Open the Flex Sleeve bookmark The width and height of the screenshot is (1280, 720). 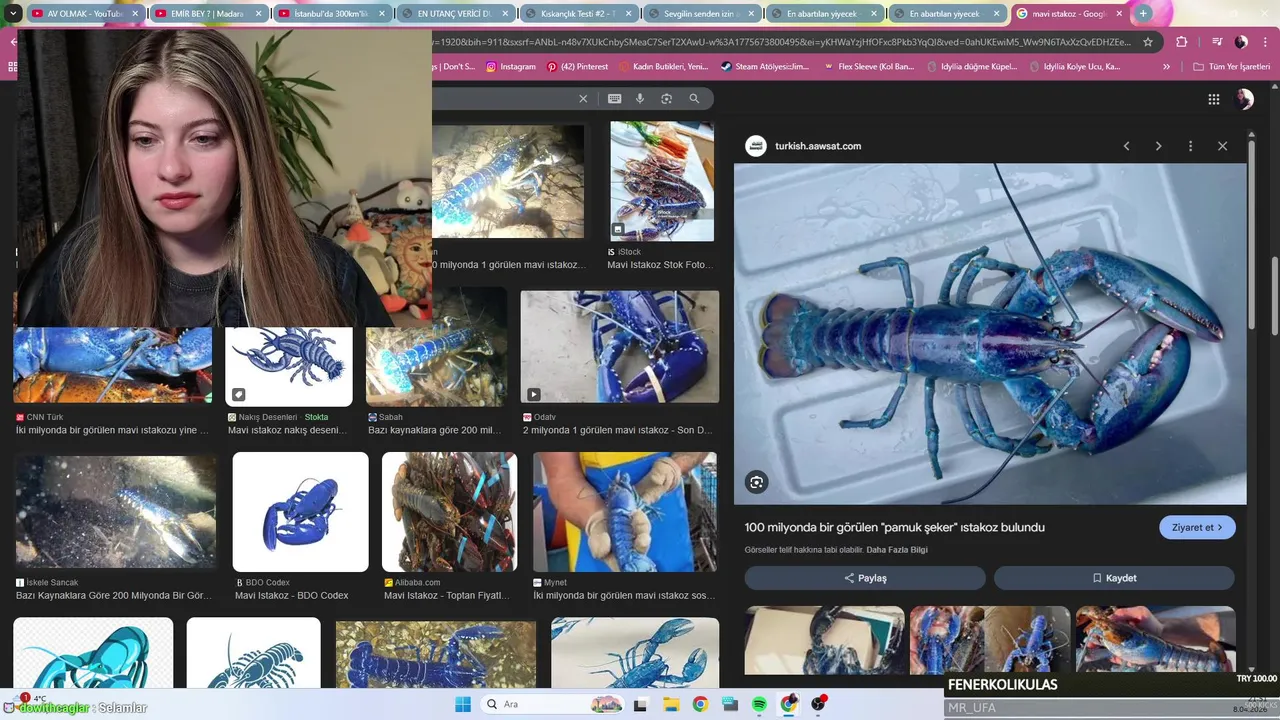click(x=869, y=67)
